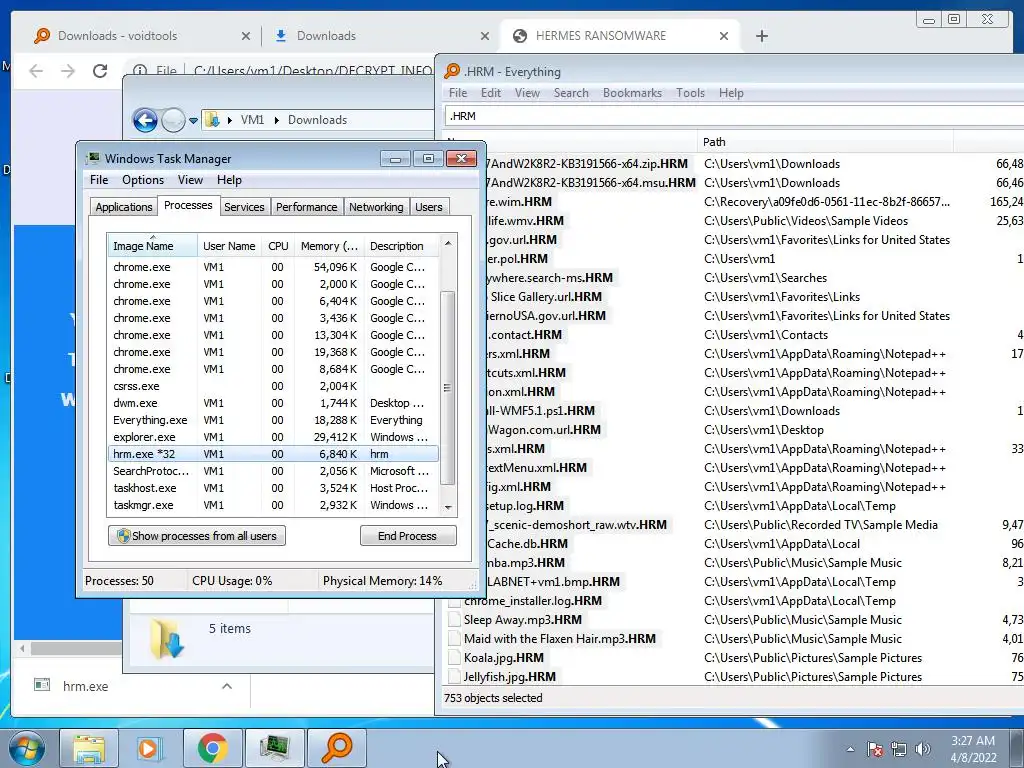Viewport: 1024px width, 768px height.
Task: Click scroll up arrow in process list
Action: click(448, 243)
